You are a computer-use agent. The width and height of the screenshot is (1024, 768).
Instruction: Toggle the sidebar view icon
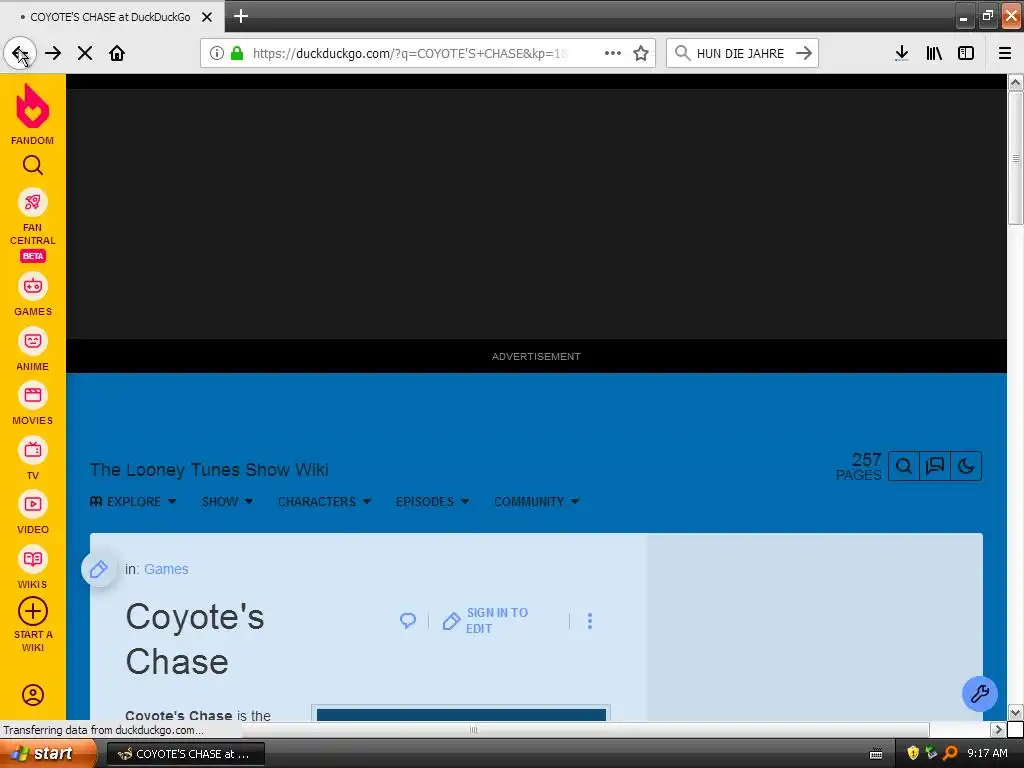coord(966,54)
